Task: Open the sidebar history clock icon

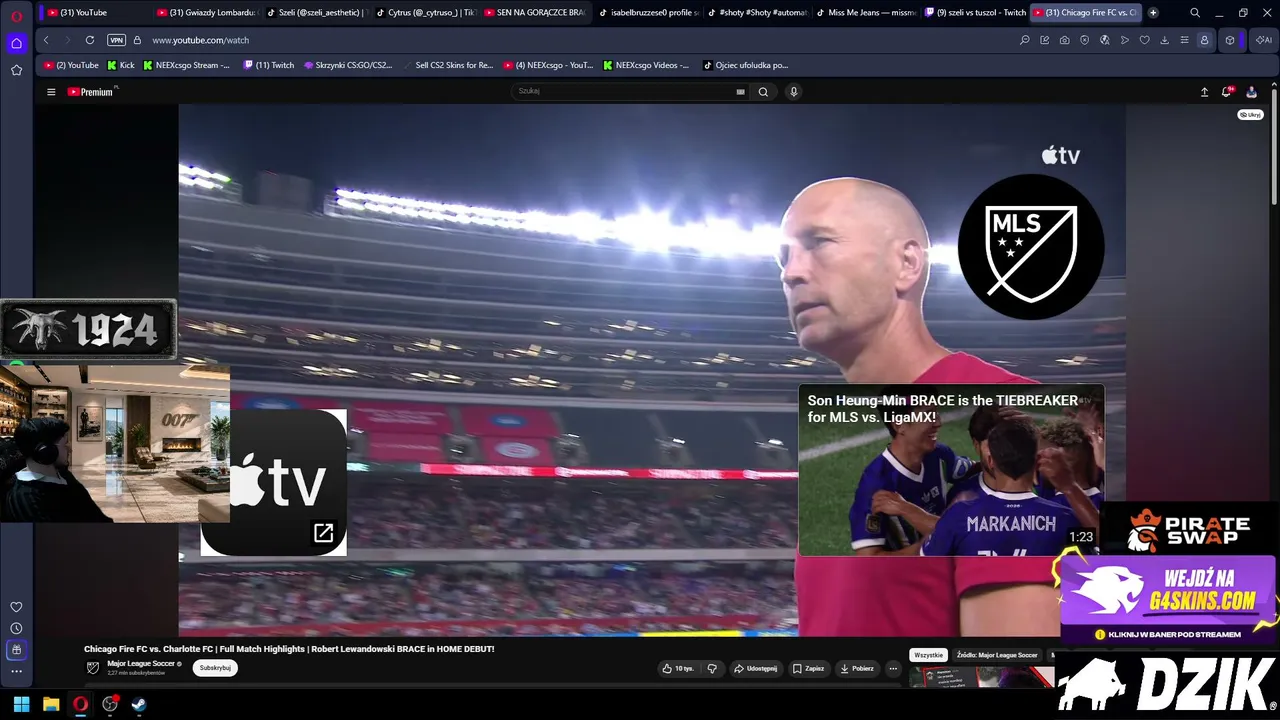Action: [x=16, y=628]
